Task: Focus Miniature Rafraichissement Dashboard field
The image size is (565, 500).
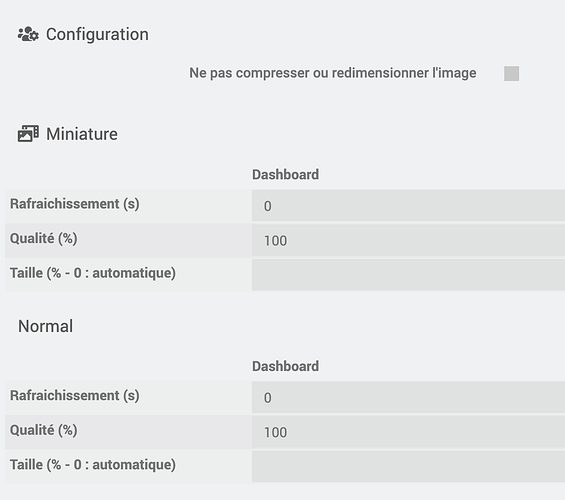Action: pos(408,206)
